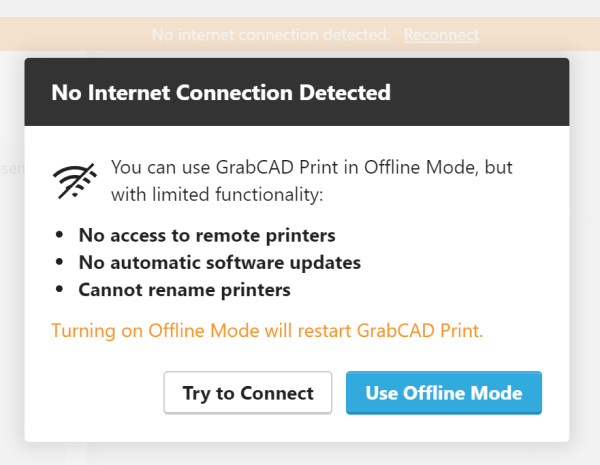Click the word Connect on the white button
The width and height of the screenshot is (600, 465).
[277, 393]
